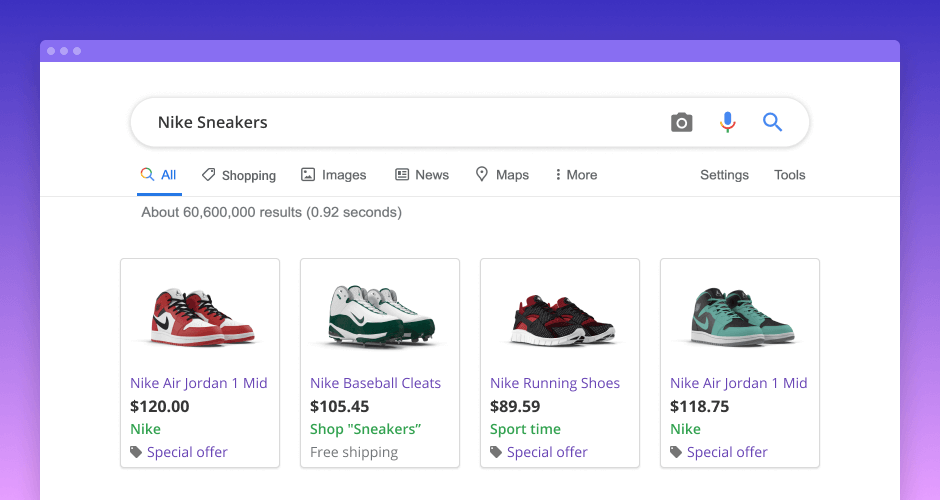Open search Settings
The image size is (940, 500).
point(724,175)
